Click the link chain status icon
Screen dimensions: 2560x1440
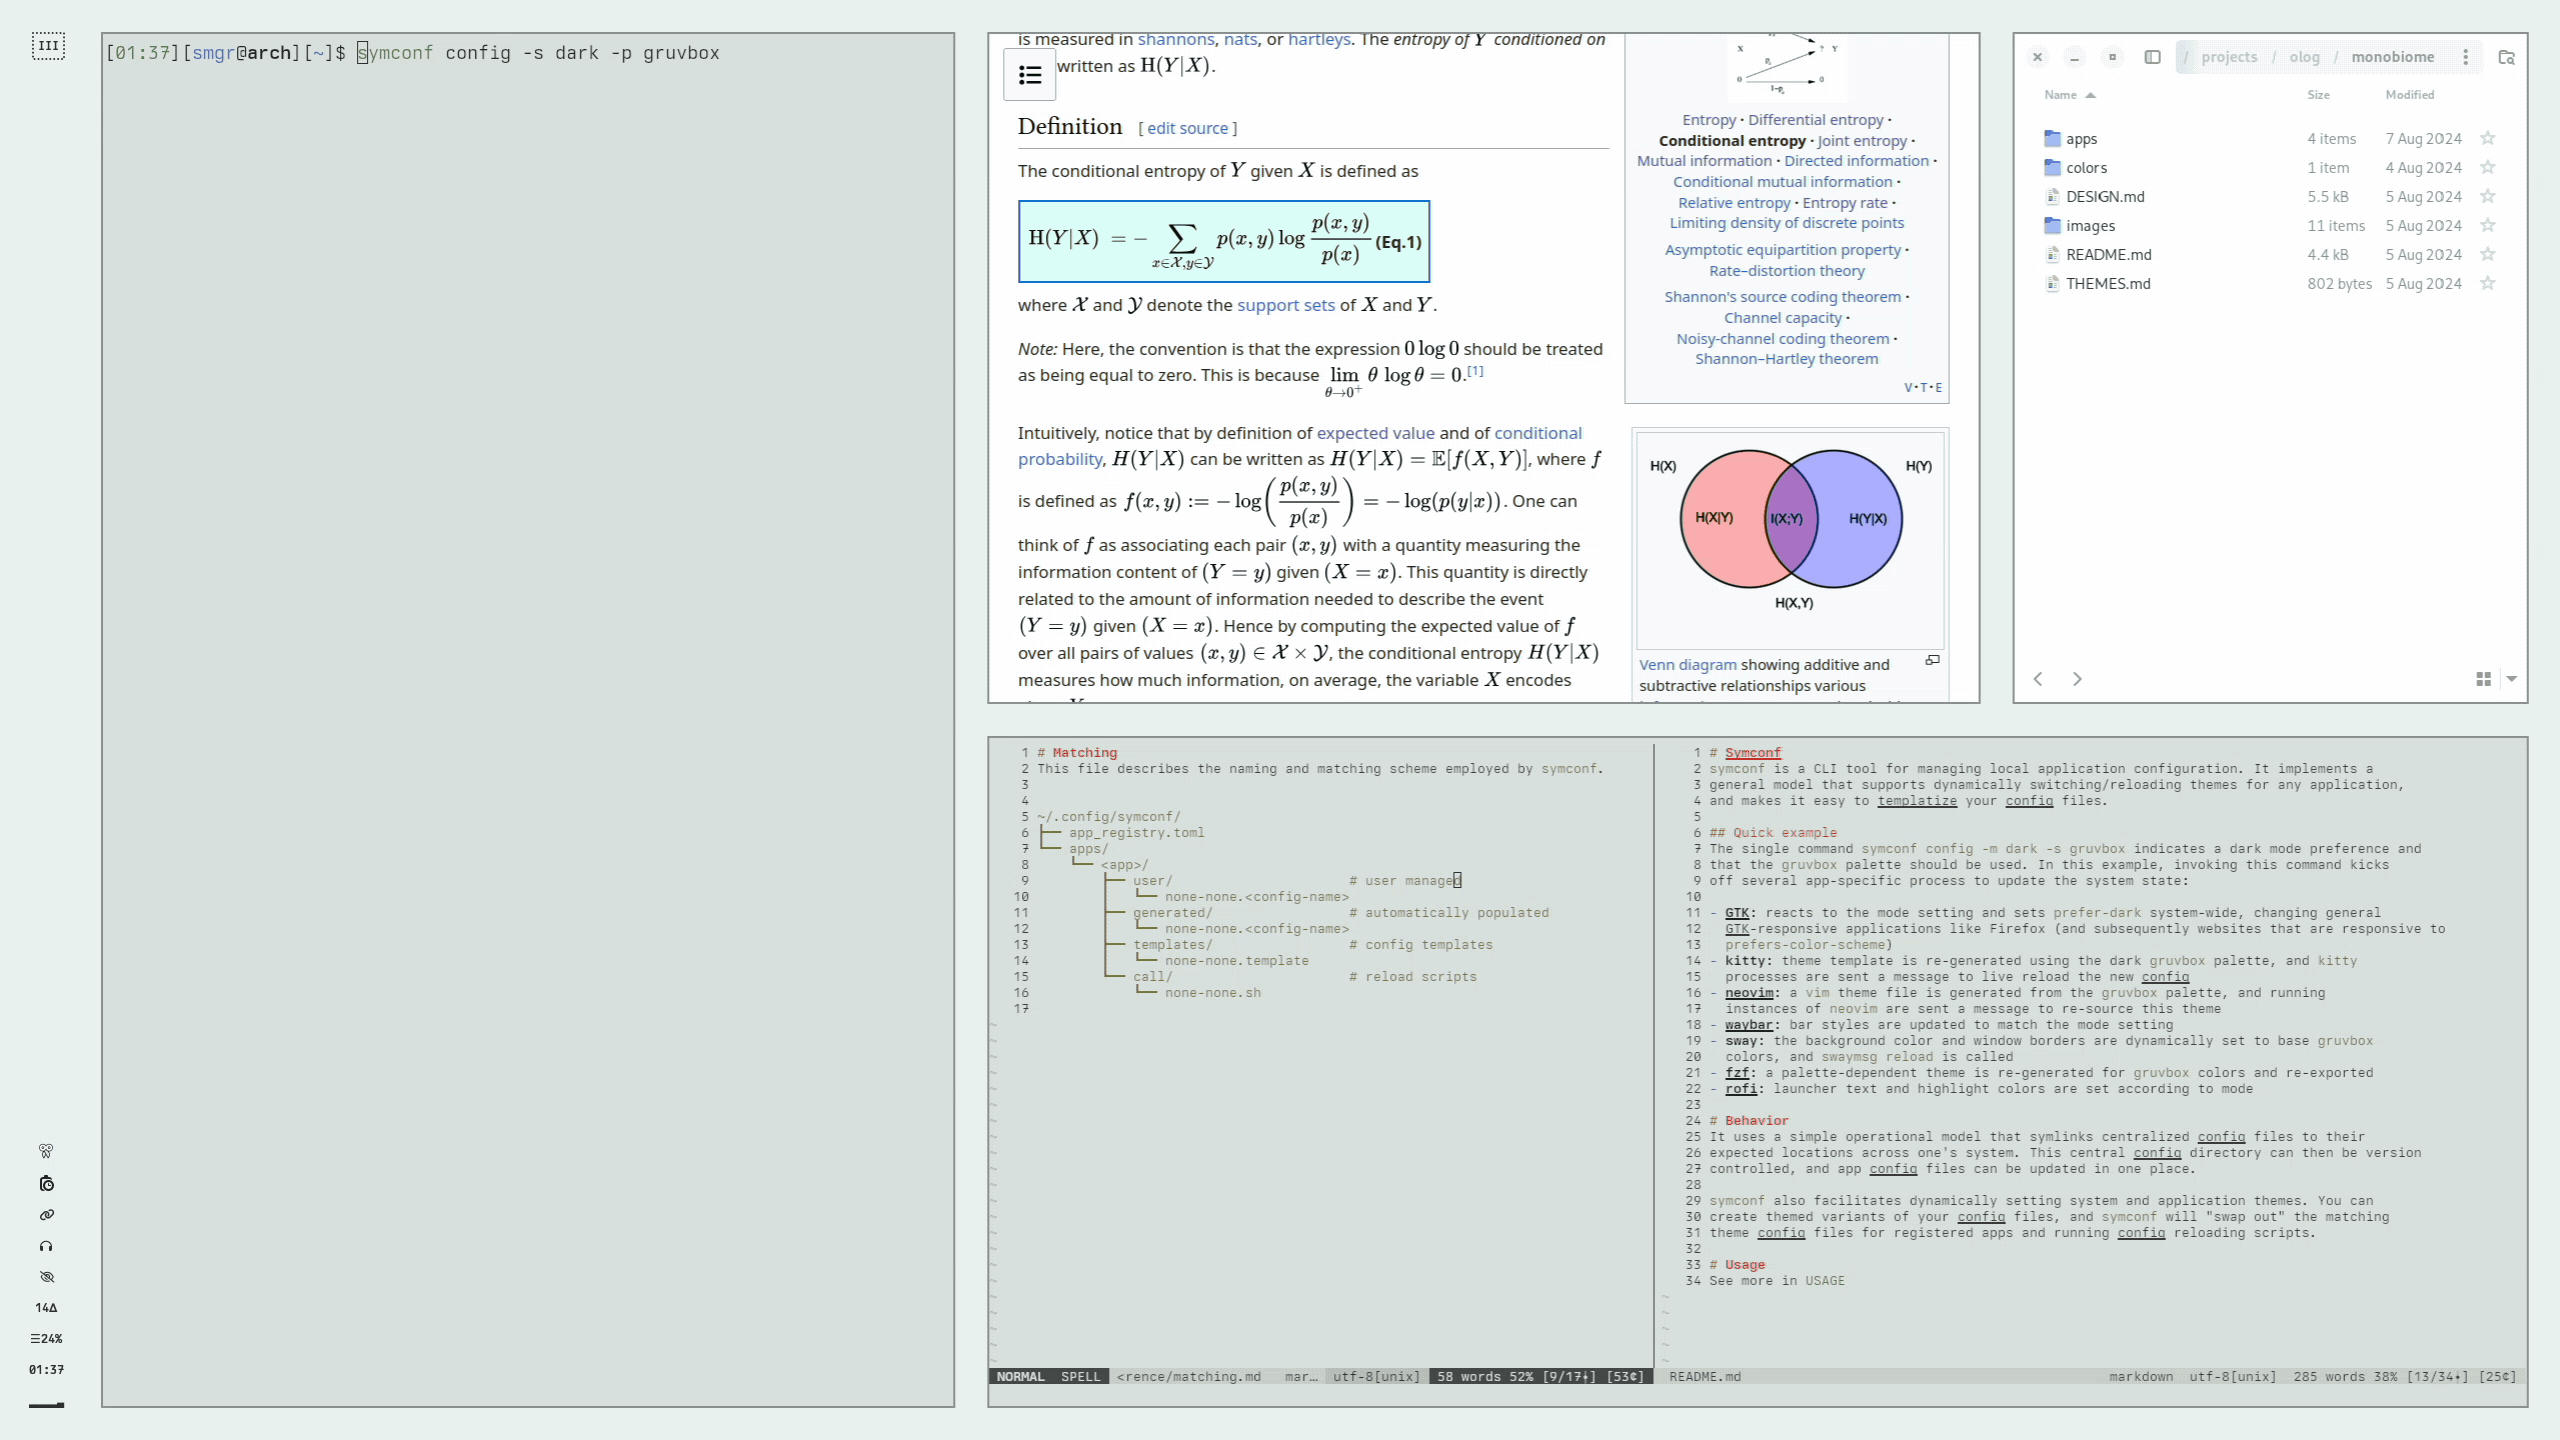46,1215
